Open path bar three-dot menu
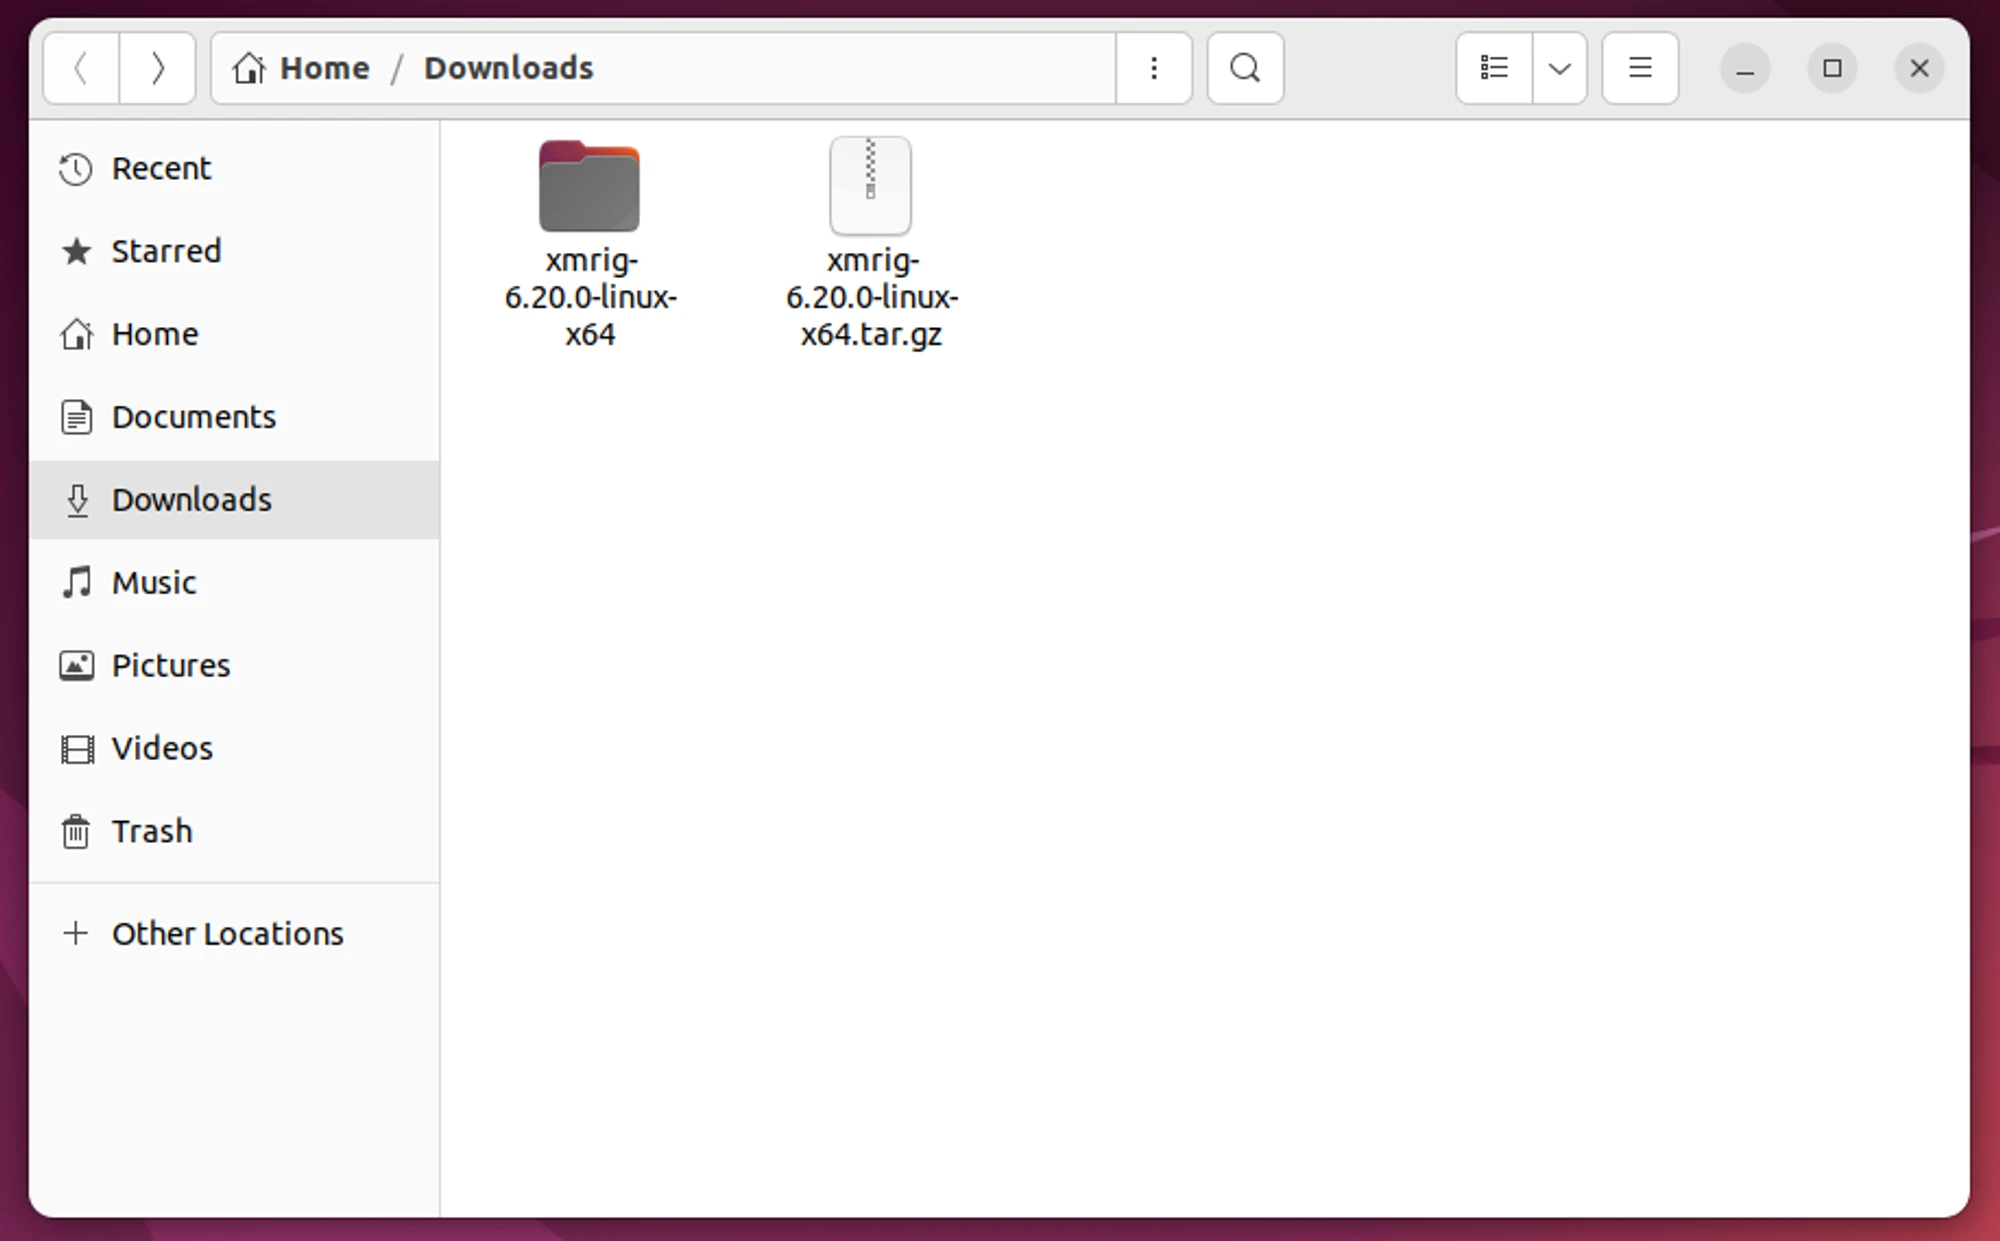Image resolution: width=2000 pixels, height=1241 pixels. coord(1154,68)
